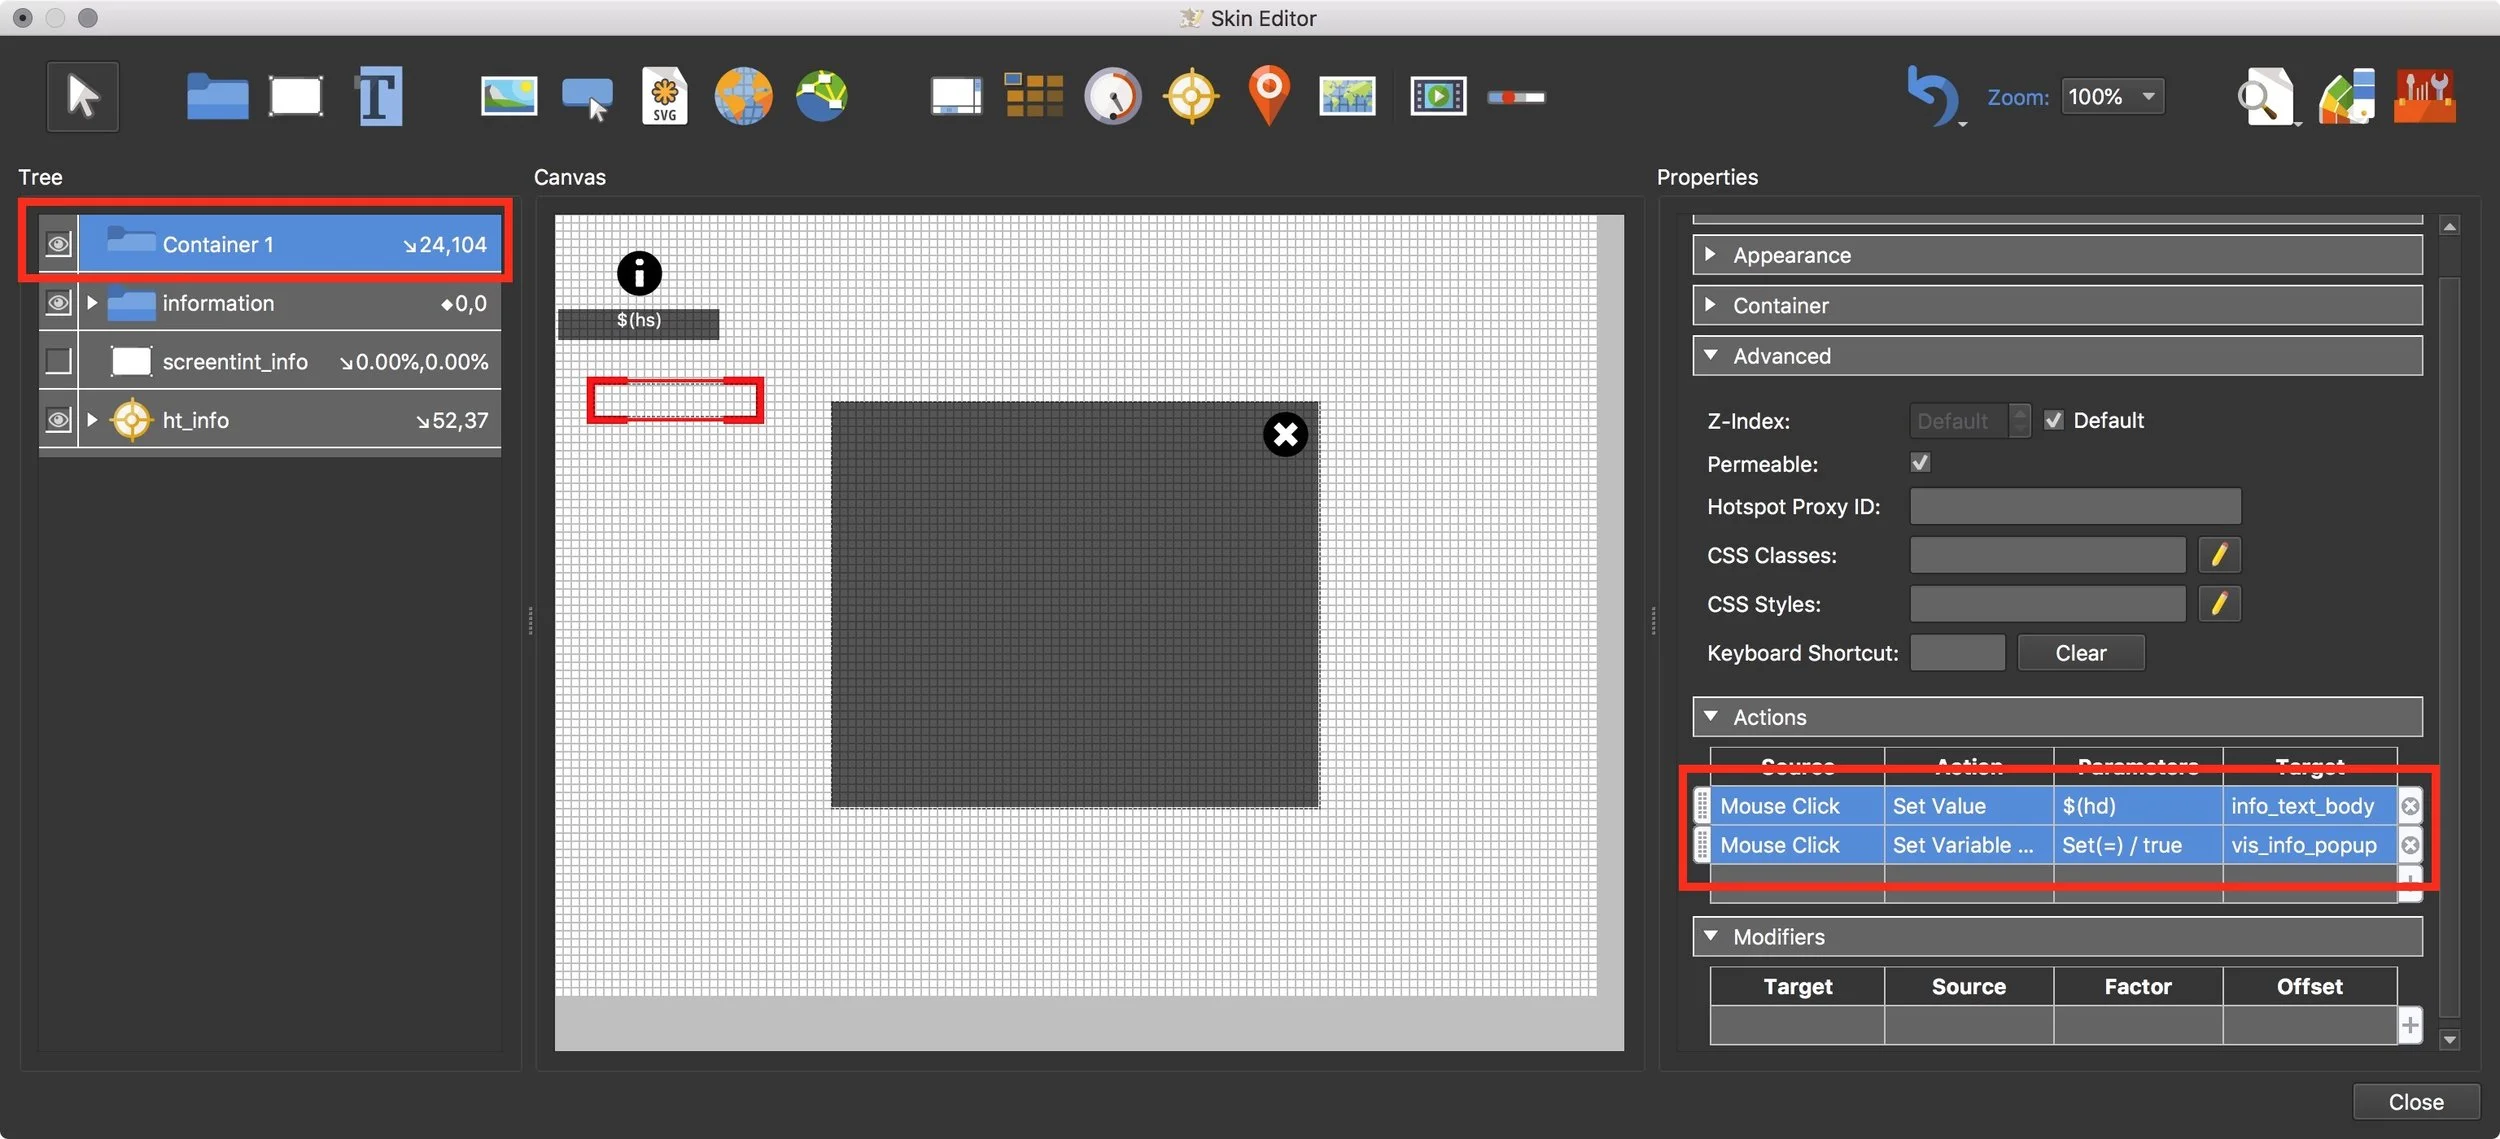Viewport: 2500px width, 1139px height.
Task: Add the map element
Action: pos(1347,97)
